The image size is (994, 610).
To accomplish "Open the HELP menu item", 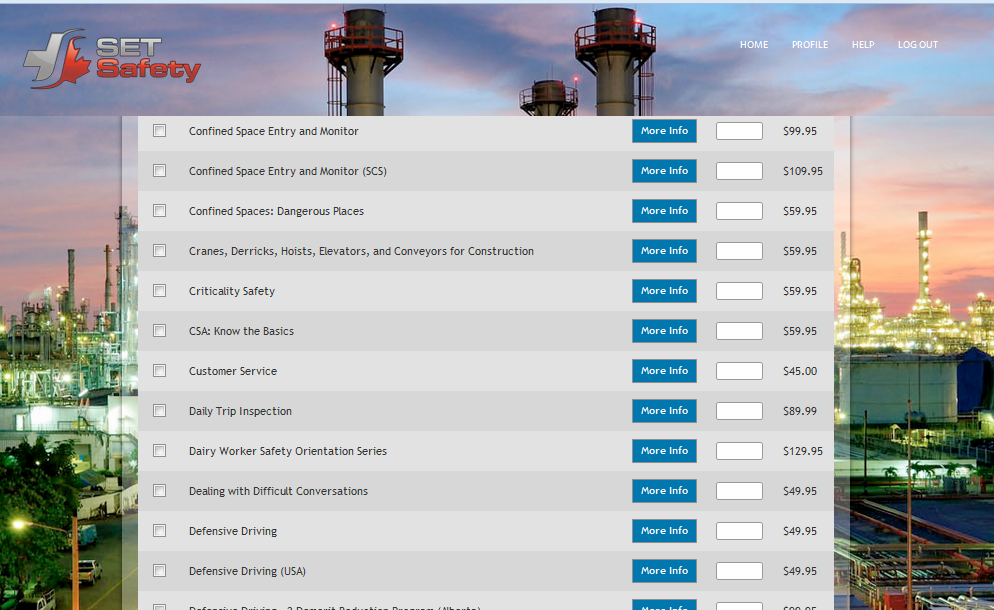I will (863, 44).
